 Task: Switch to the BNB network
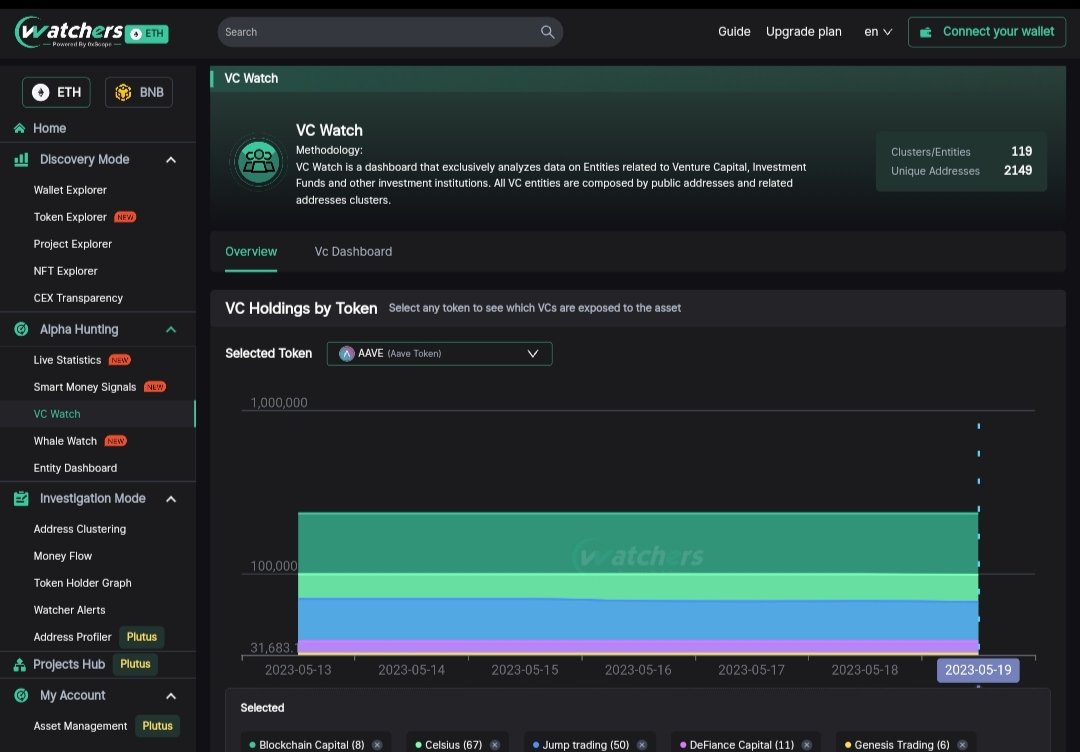tap(138, 92)
